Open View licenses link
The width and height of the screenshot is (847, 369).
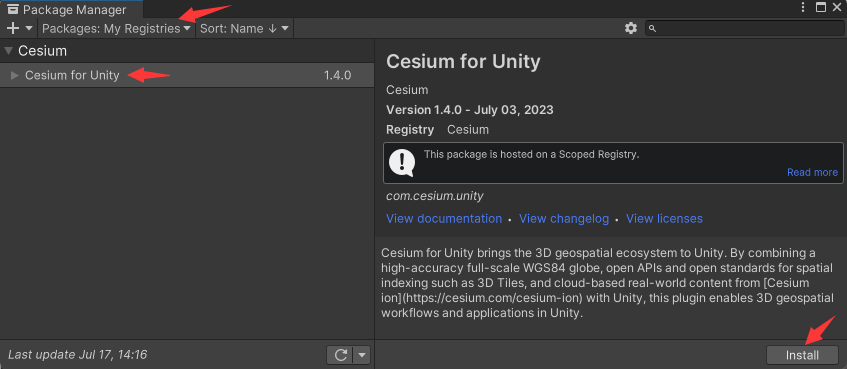(664, 218)
